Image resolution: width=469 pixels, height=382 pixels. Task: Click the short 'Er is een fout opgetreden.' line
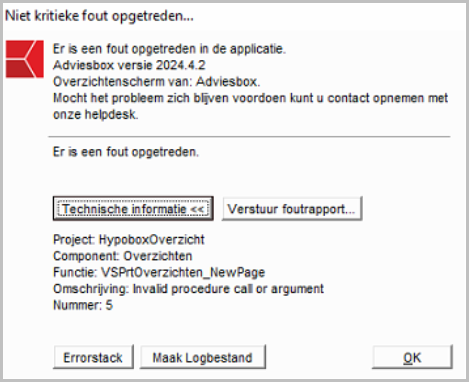(x=126, y=152)
